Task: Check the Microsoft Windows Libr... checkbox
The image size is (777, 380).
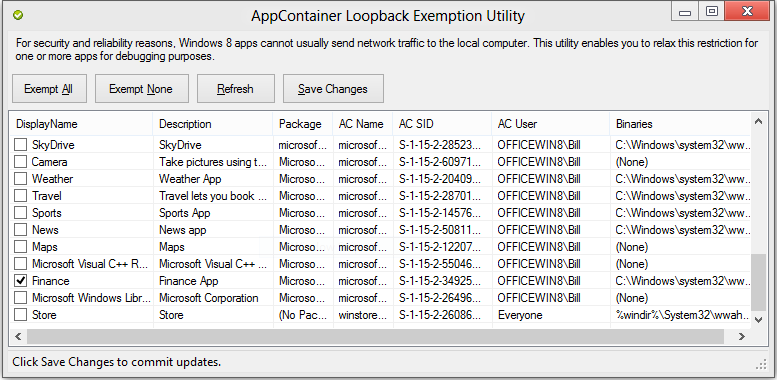Action: (20, 298)
